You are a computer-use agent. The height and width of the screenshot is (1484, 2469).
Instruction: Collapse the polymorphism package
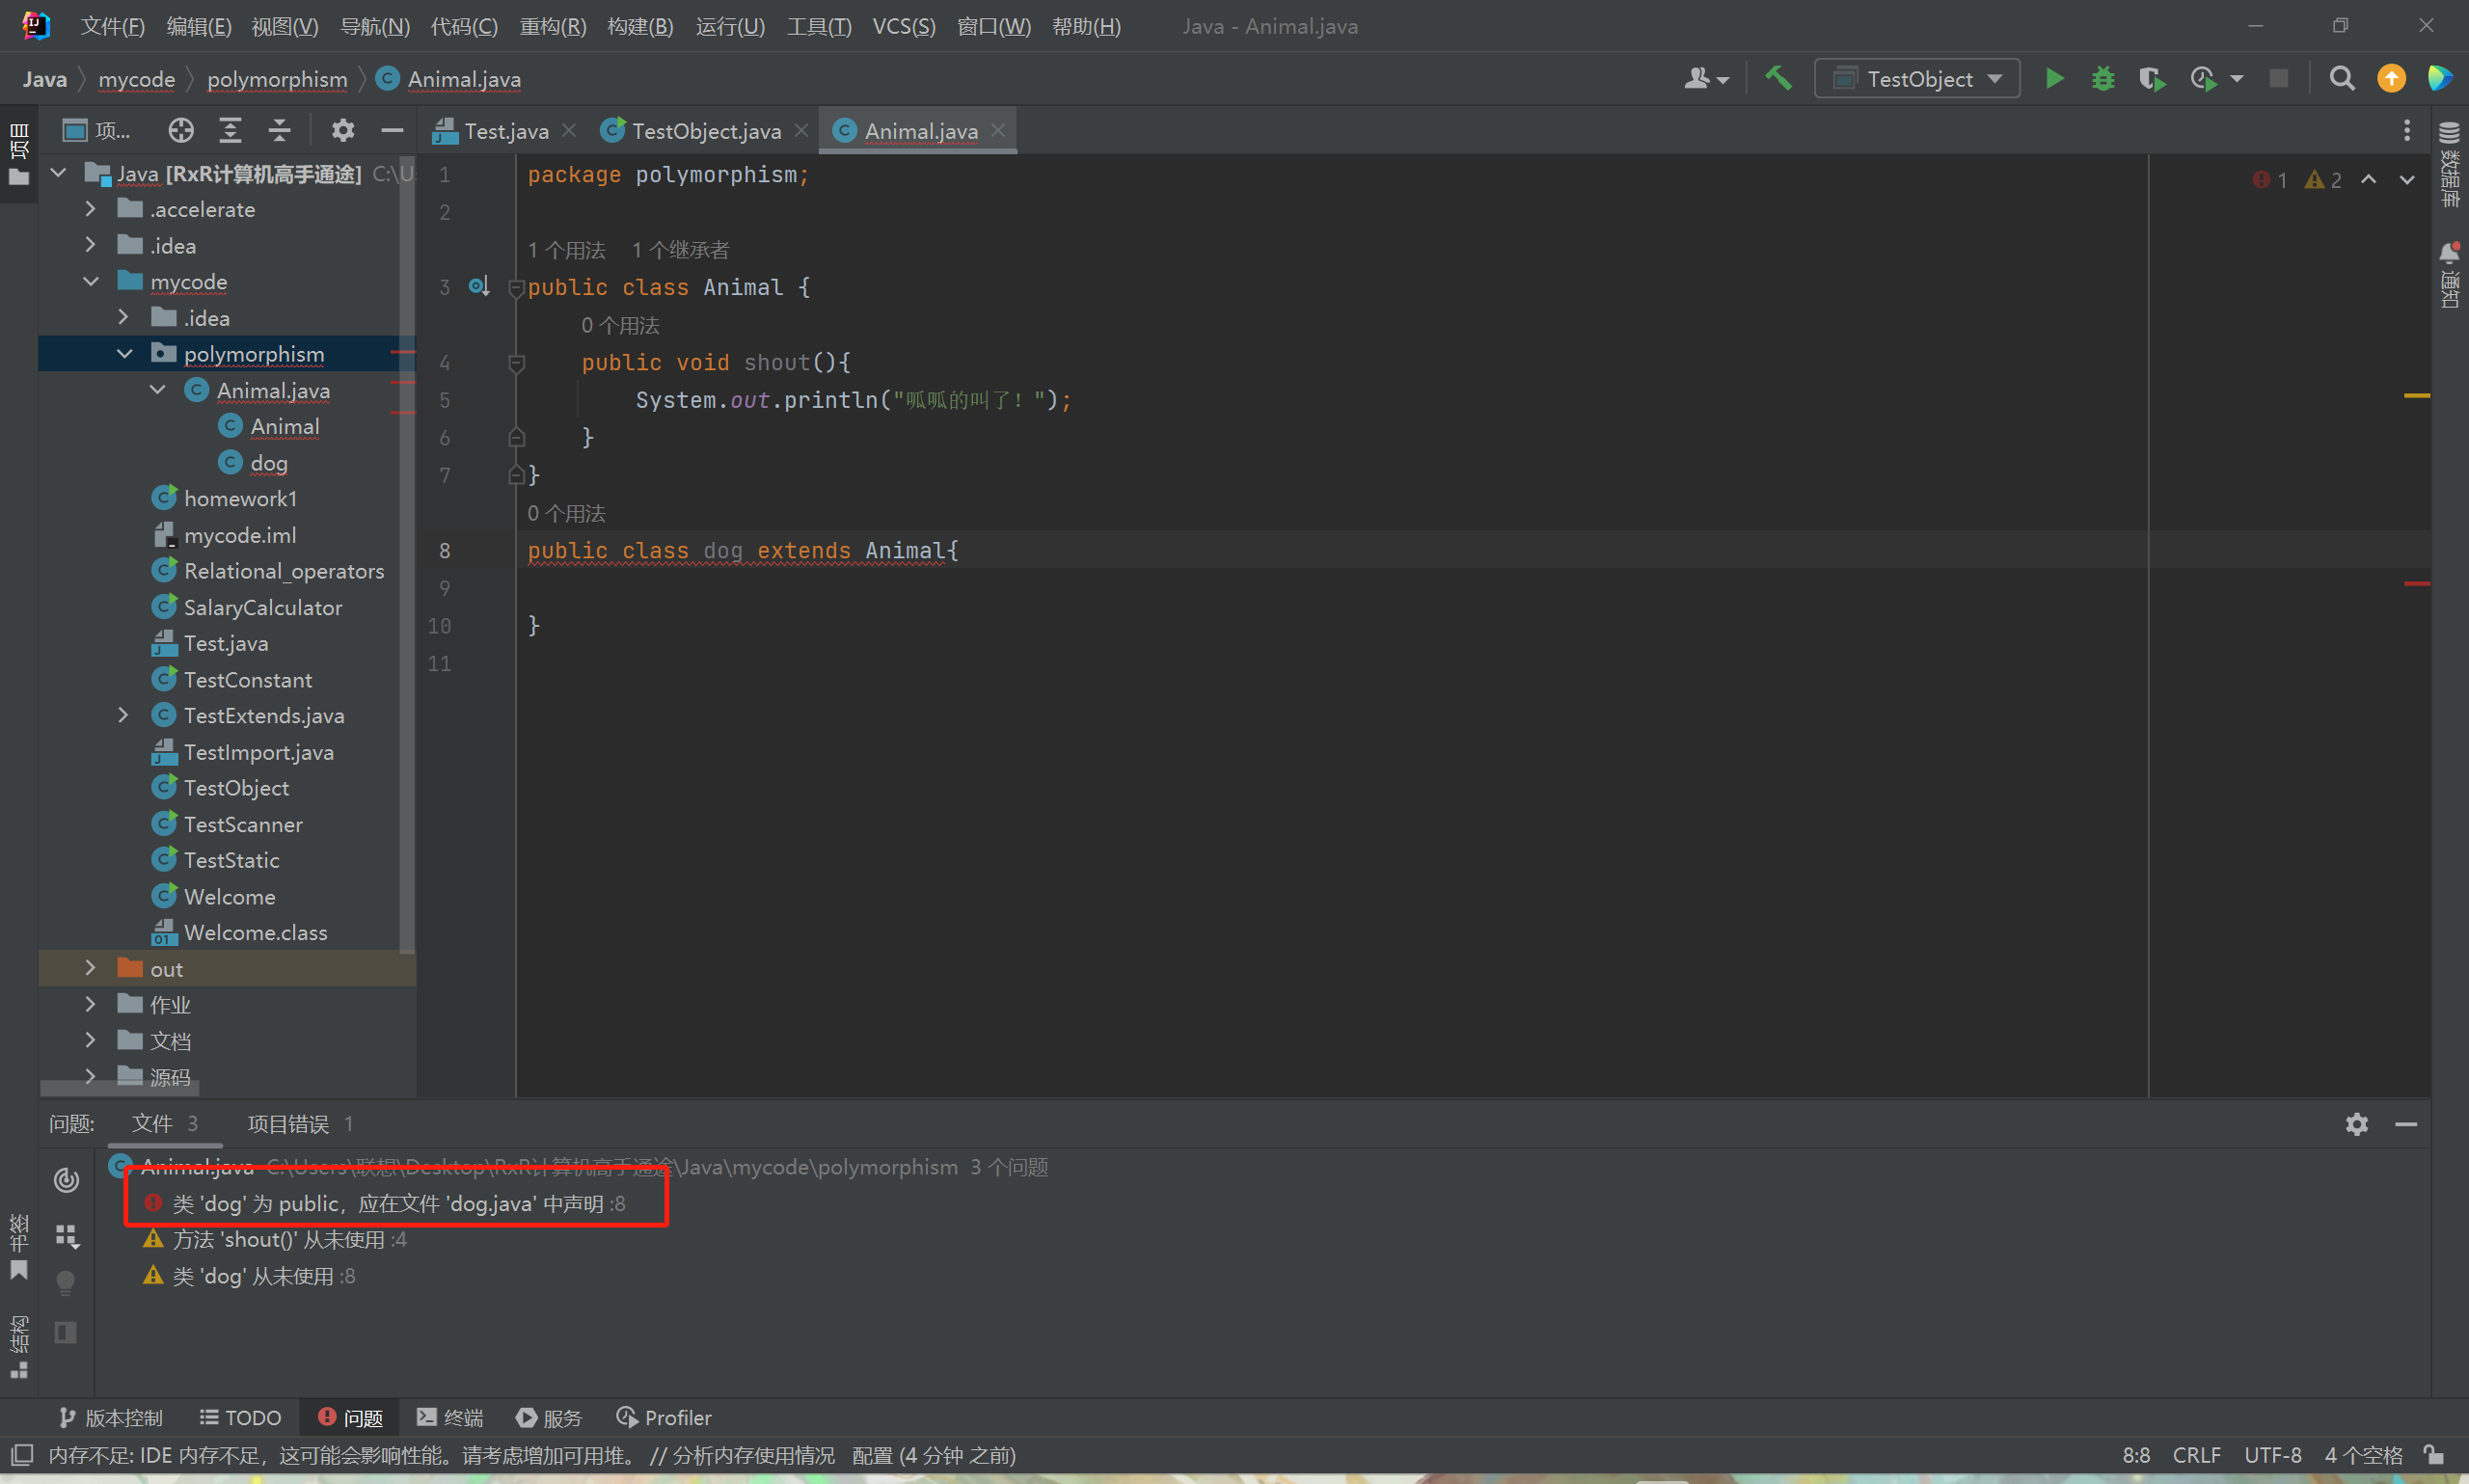pyautogui.click(x=124, y=354)
